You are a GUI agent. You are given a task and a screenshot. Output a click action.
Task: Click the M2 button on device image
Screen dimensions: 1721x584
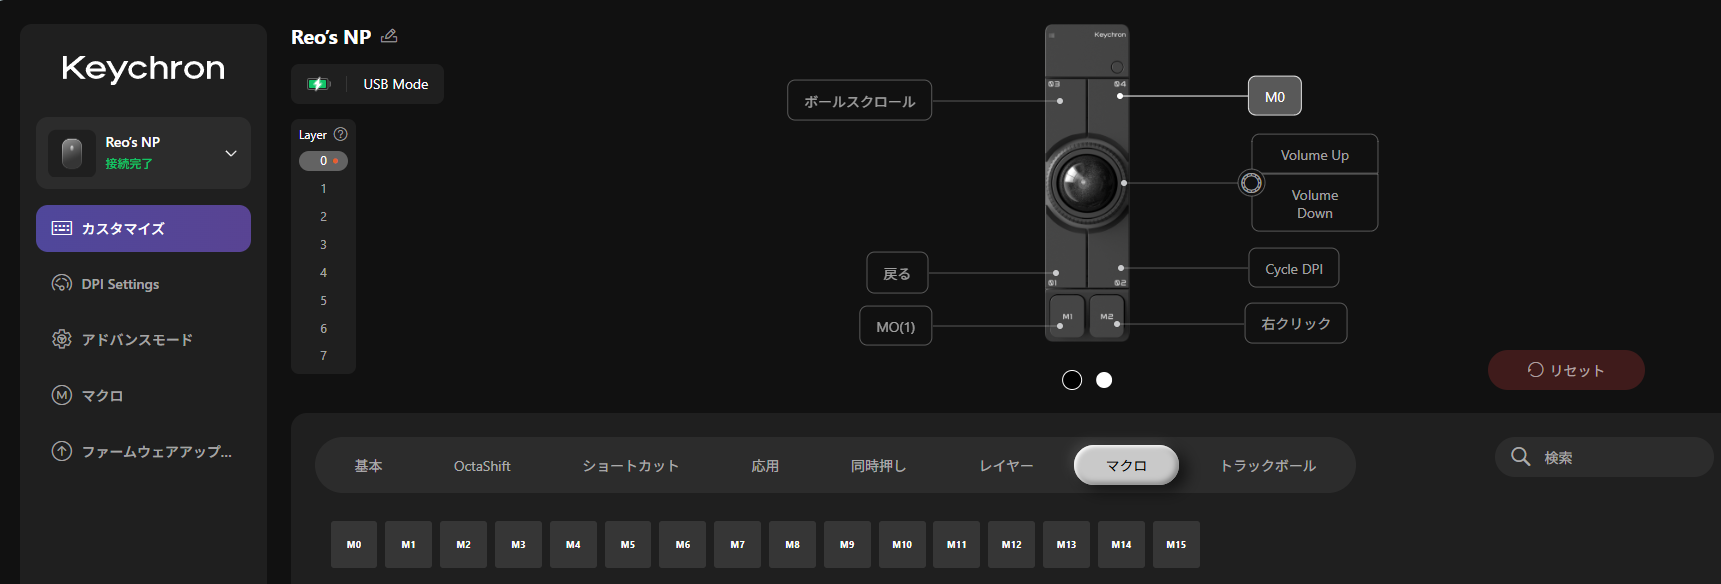pyautogui.click(x=1107, y=316)
